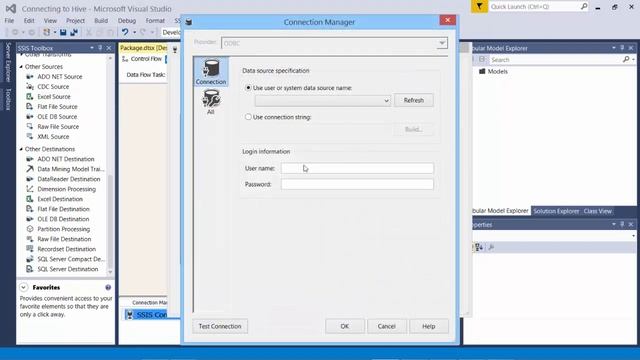
Task: Click the Save toolbar icon
Action: [x=63, y=32]
